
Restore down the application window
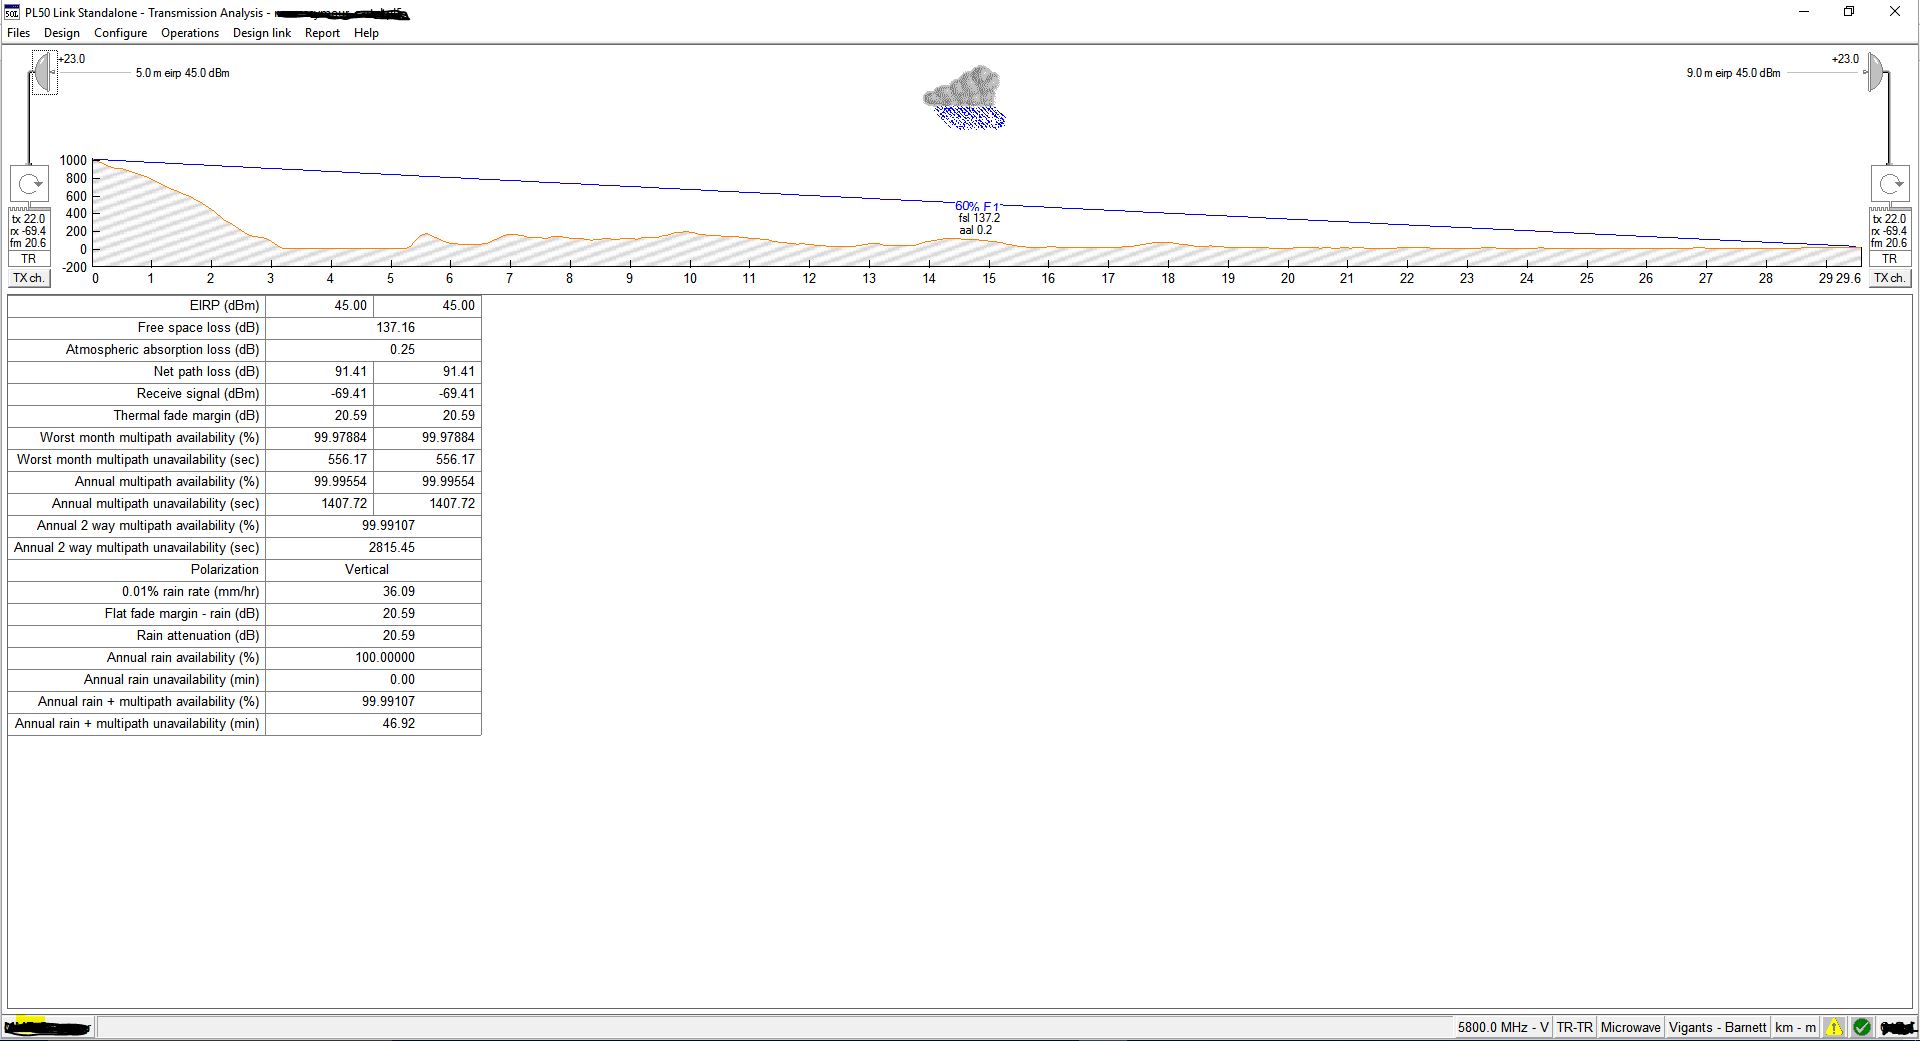pos(1849,12)
